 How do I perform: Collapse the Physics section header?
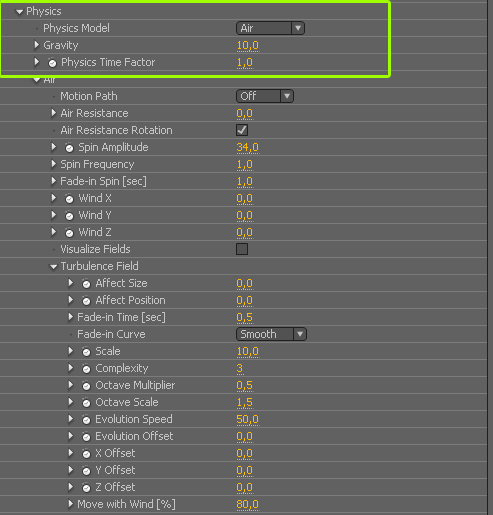click(19, 12)
